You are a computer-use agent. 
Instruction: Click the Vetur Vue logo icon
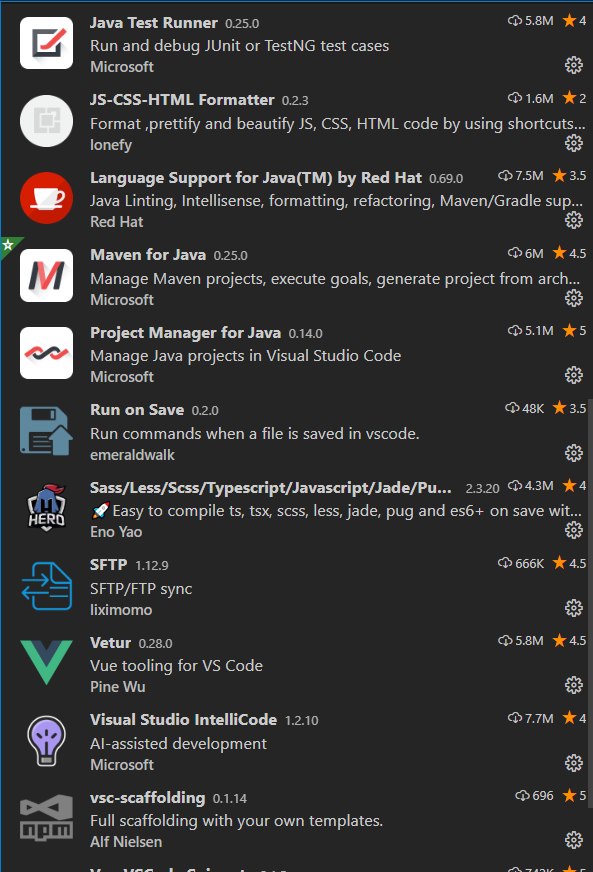(46, 662)
